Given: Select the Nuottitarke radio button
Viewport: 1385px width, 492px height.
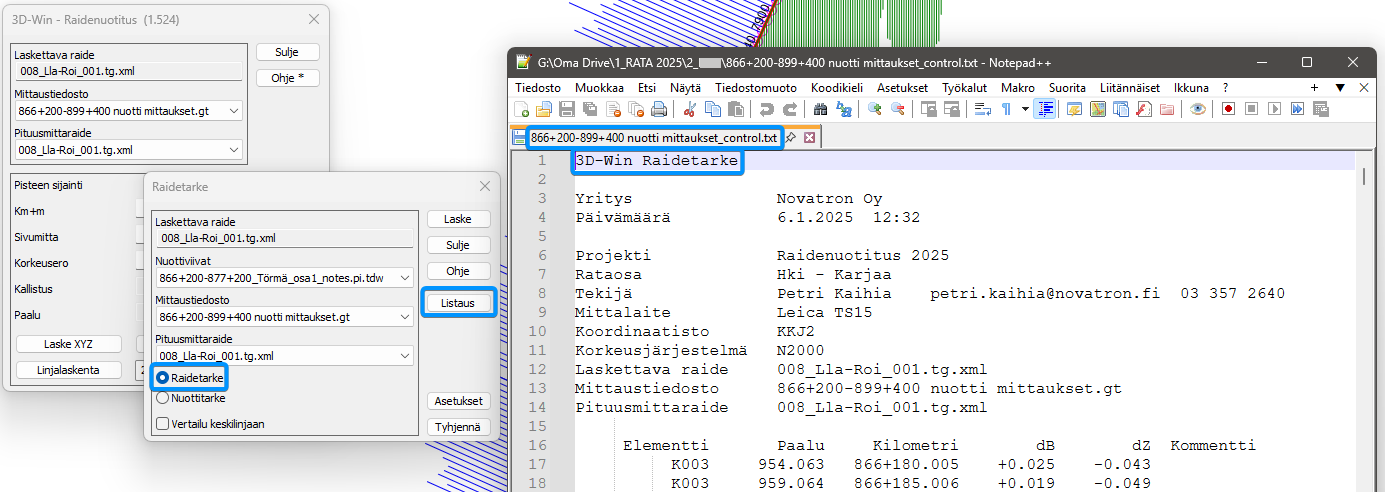Looking at the screenshot, I should coord(163,397).
